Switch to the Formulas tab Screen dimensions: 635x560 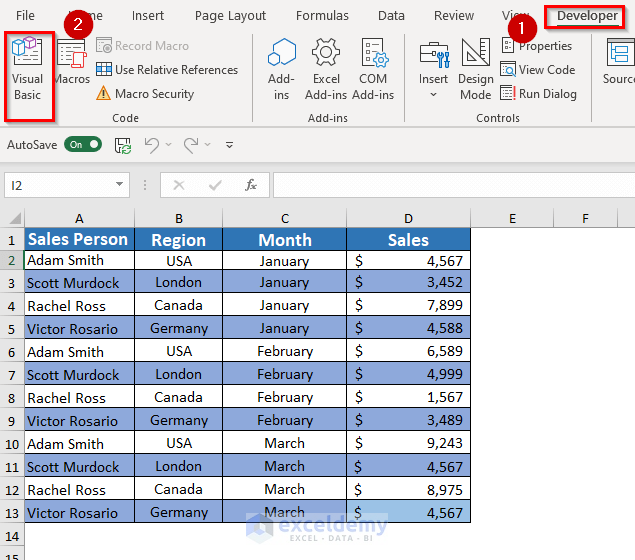click(x=322, y=16)
